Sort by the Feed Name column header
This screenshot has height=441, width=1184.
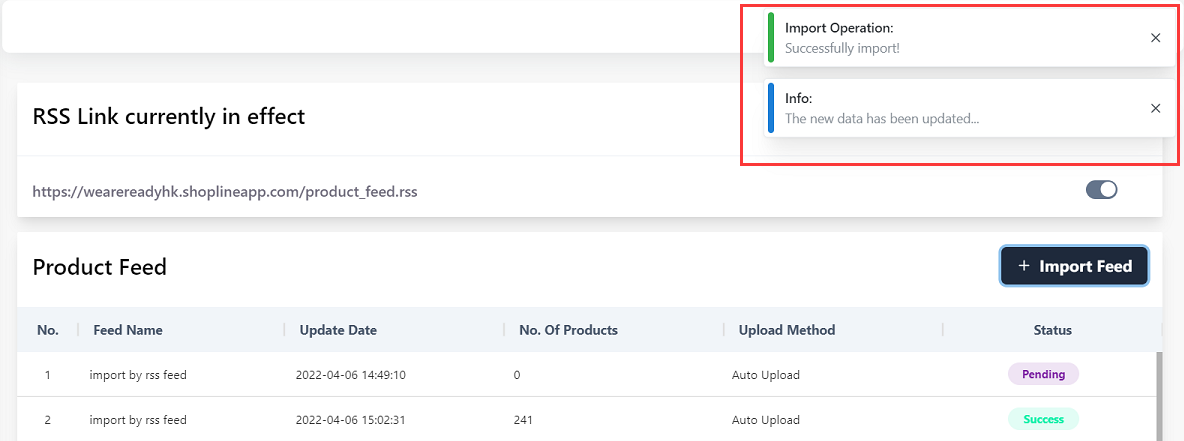[128, 330]
